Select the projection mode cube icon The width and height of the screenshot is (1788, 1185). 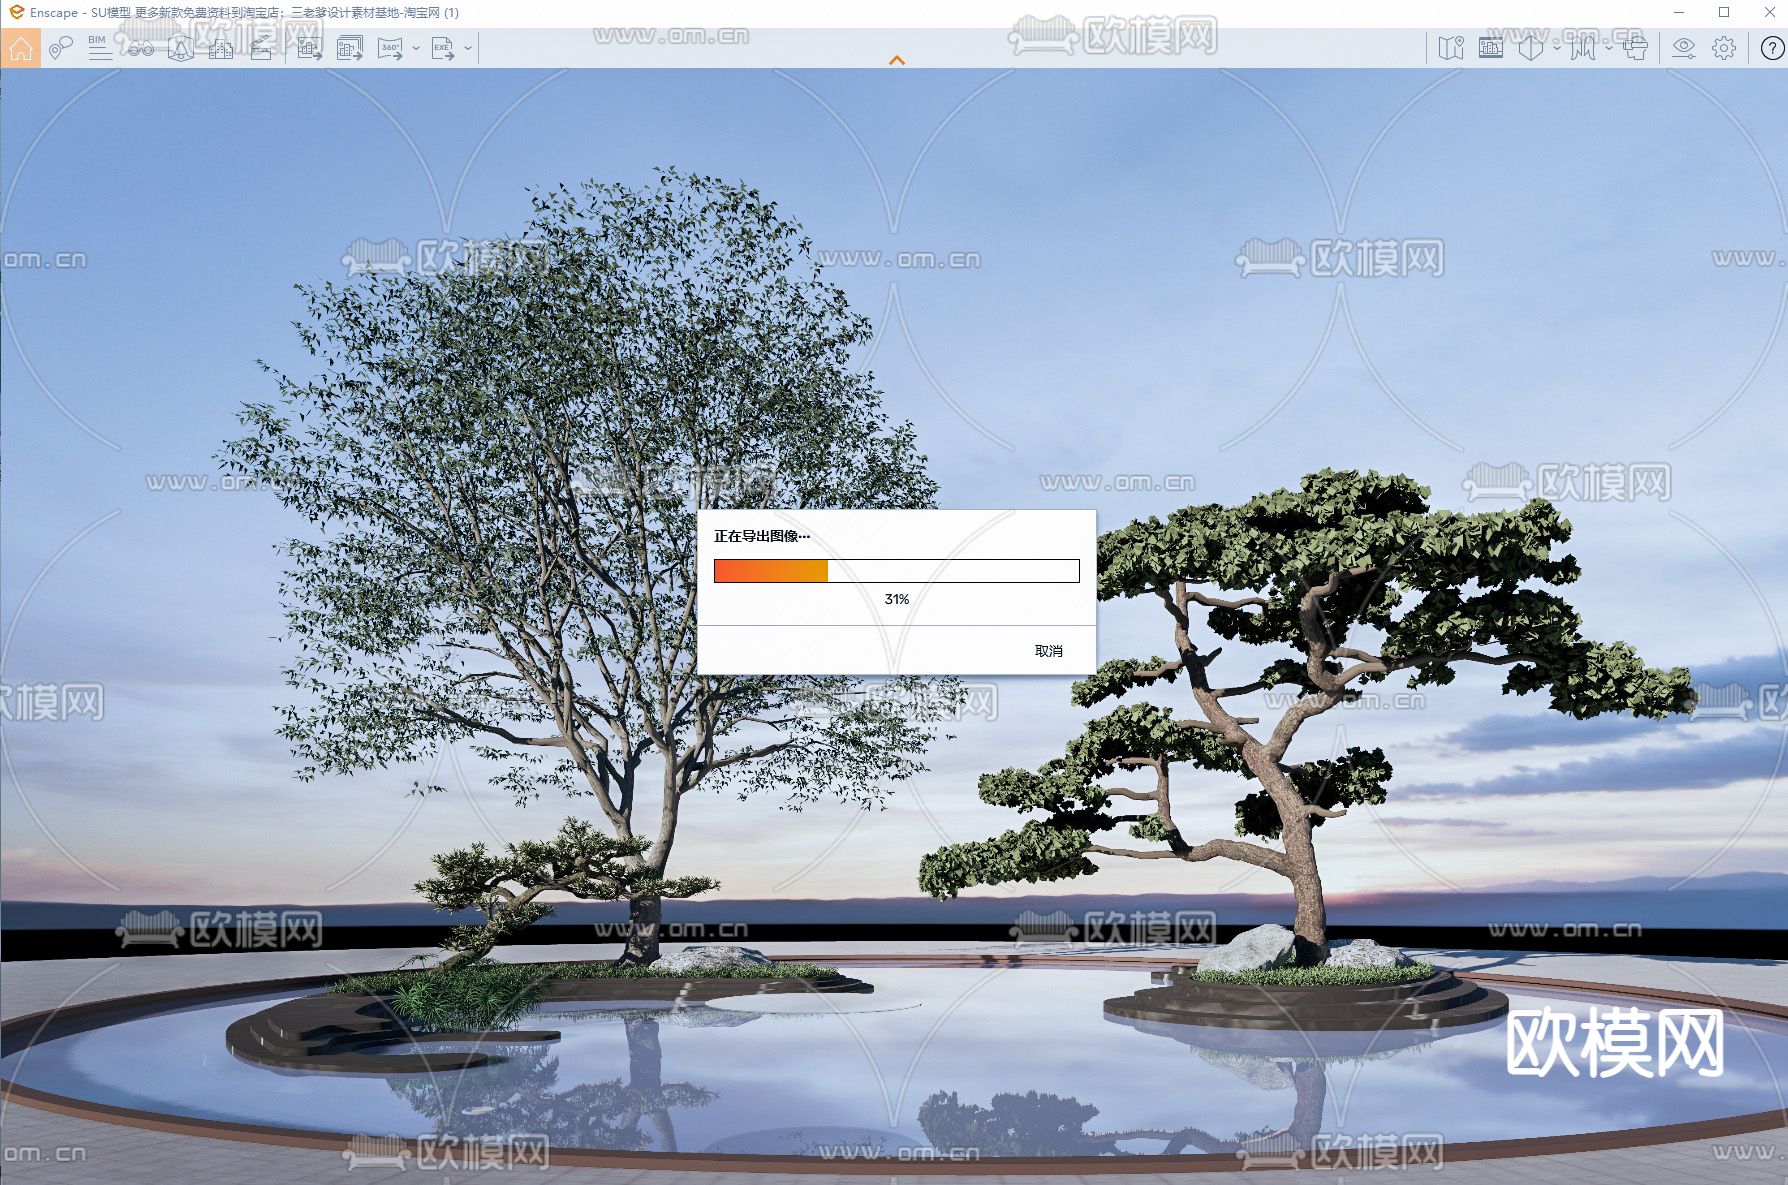[x=1530, y=47]
